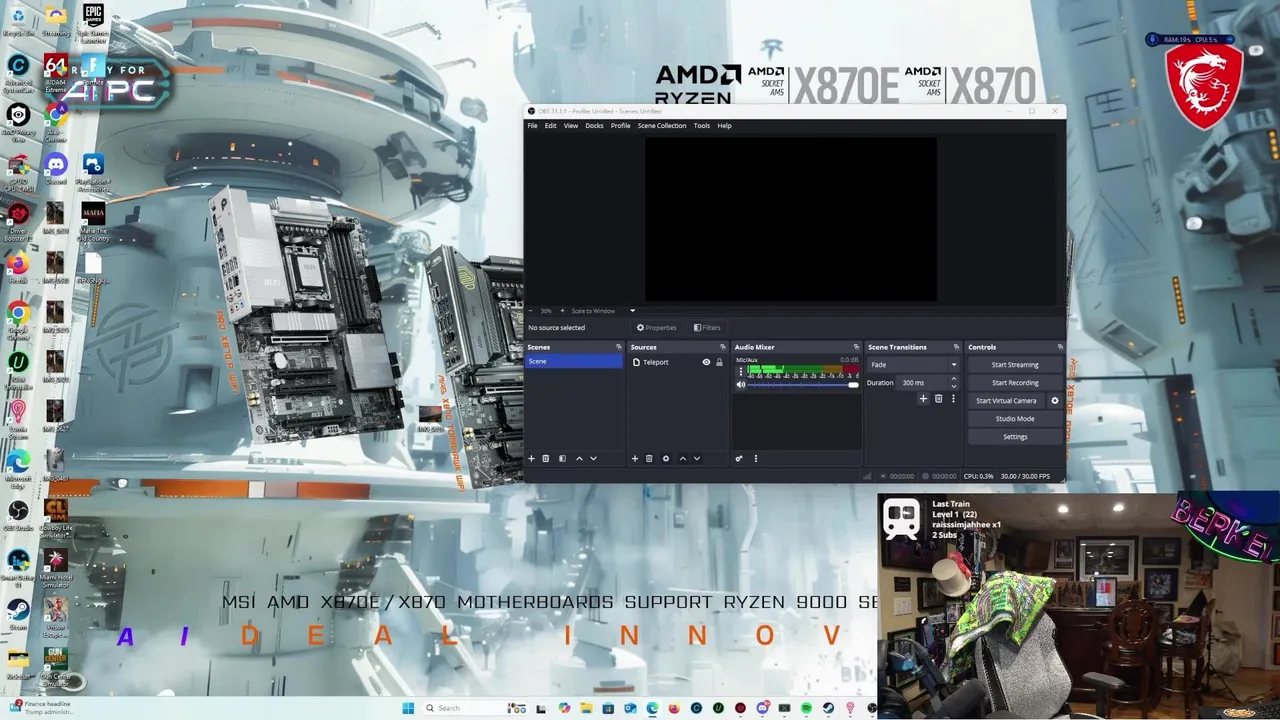Open the Fade transition dropdown
This screenshot has height=720, width=1280.
pyautogui.click(x=913, y=365)
